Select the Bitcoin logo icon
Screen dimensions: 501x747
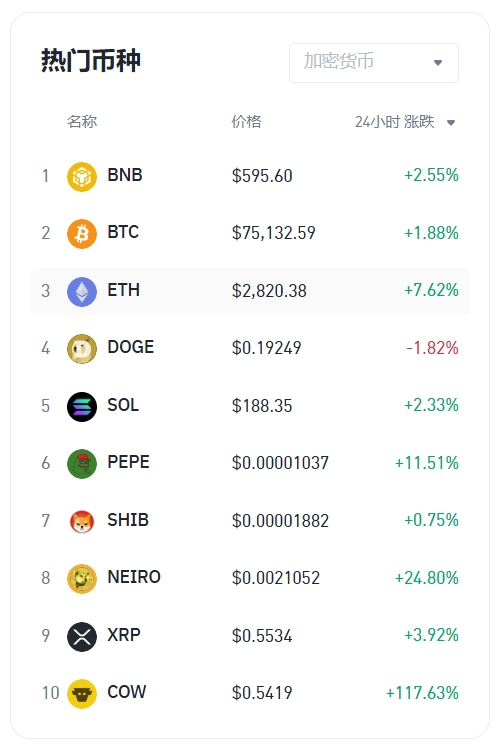point(82,234)
